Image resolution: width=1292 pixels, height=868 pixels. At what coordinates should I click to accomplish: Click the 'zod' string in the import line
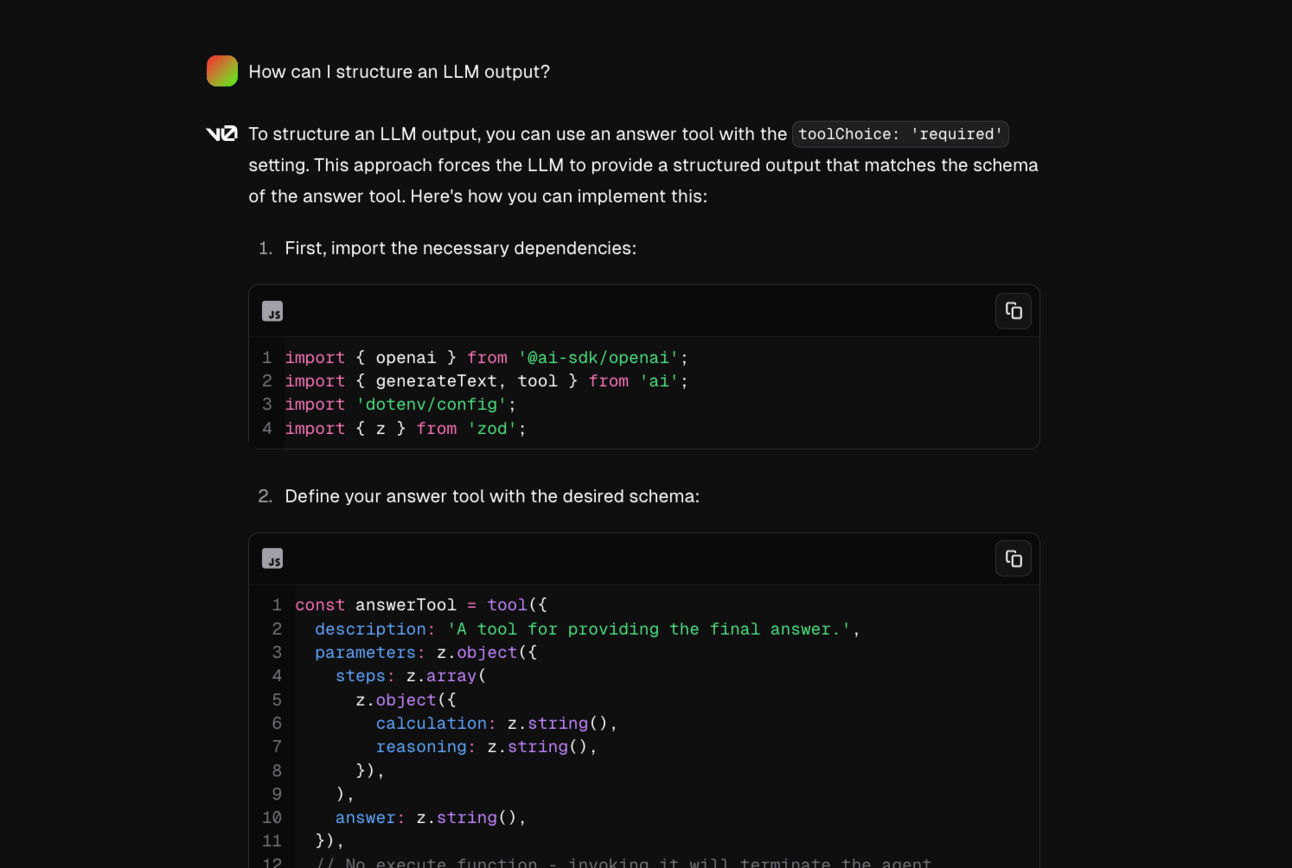tap(492, 429)
